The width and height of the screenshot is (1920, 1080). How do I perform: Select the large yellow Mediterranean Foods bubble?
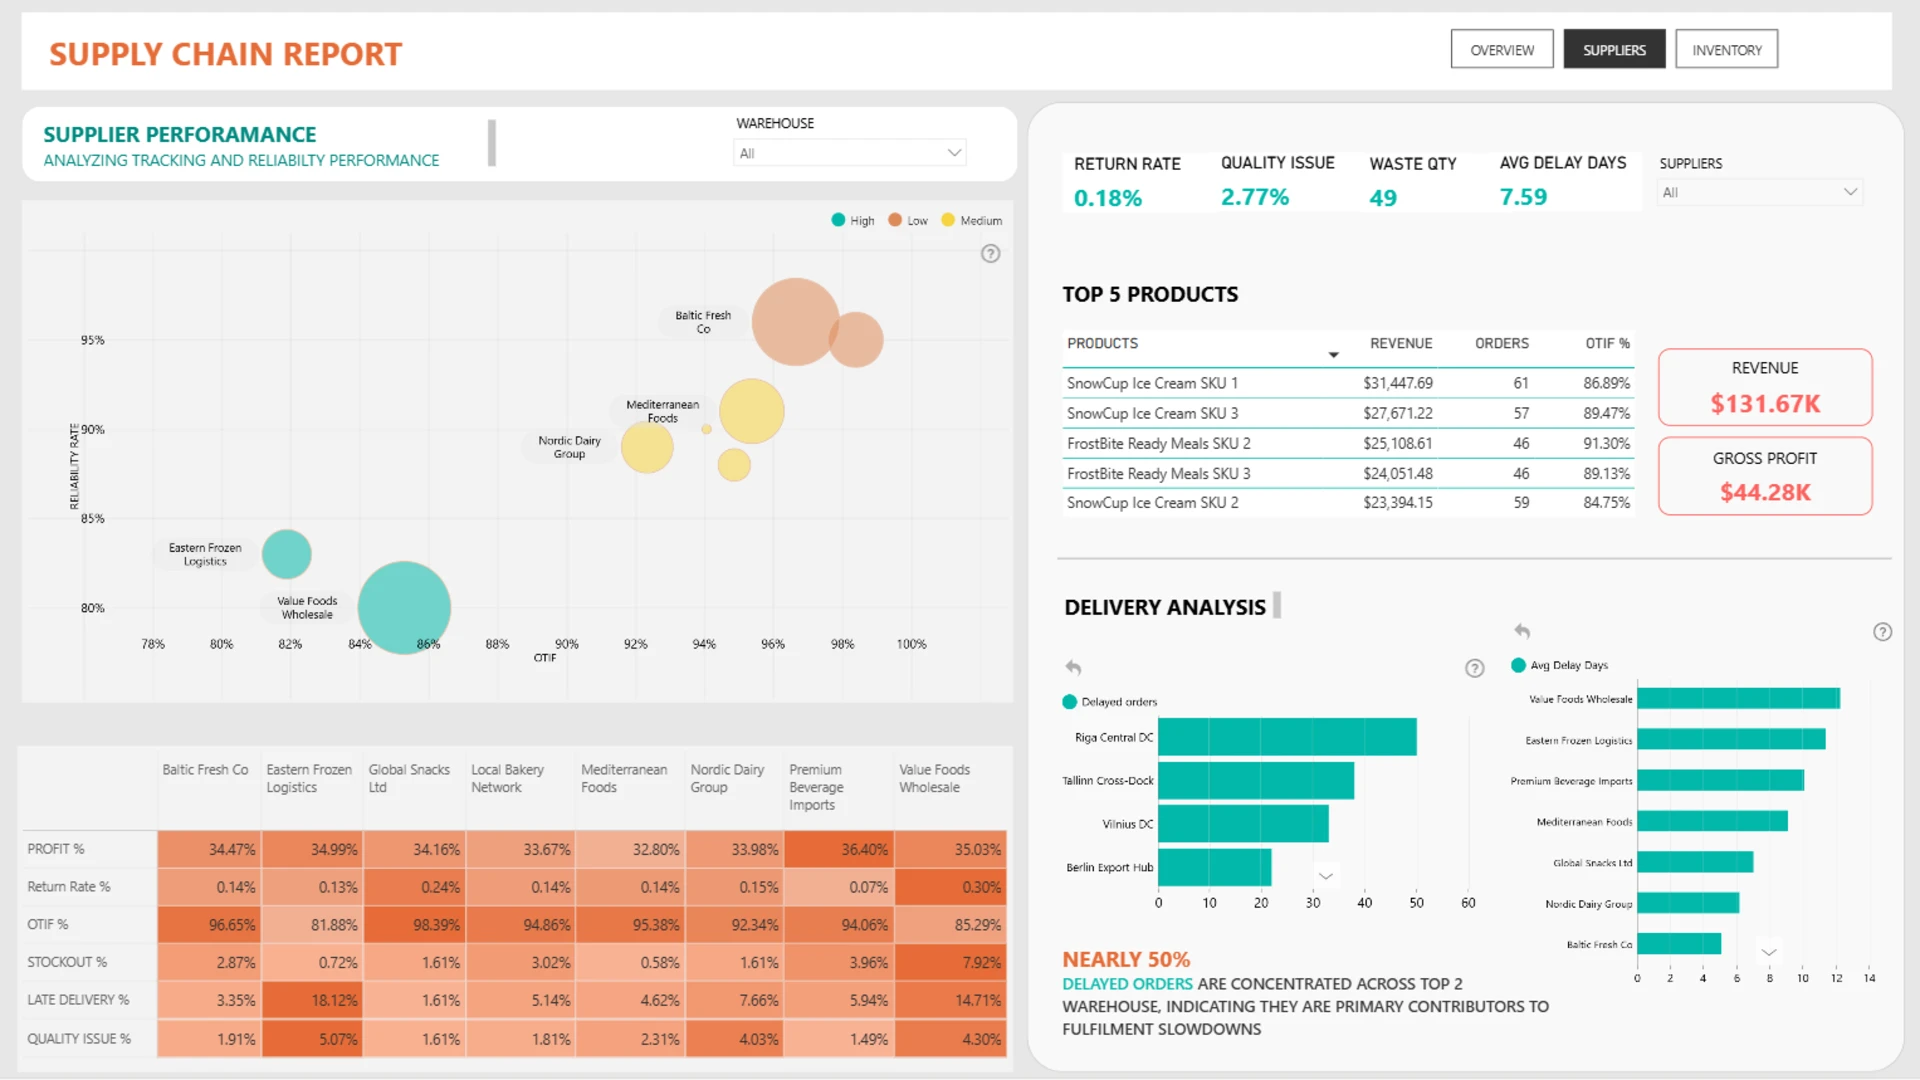pos(751,411)
